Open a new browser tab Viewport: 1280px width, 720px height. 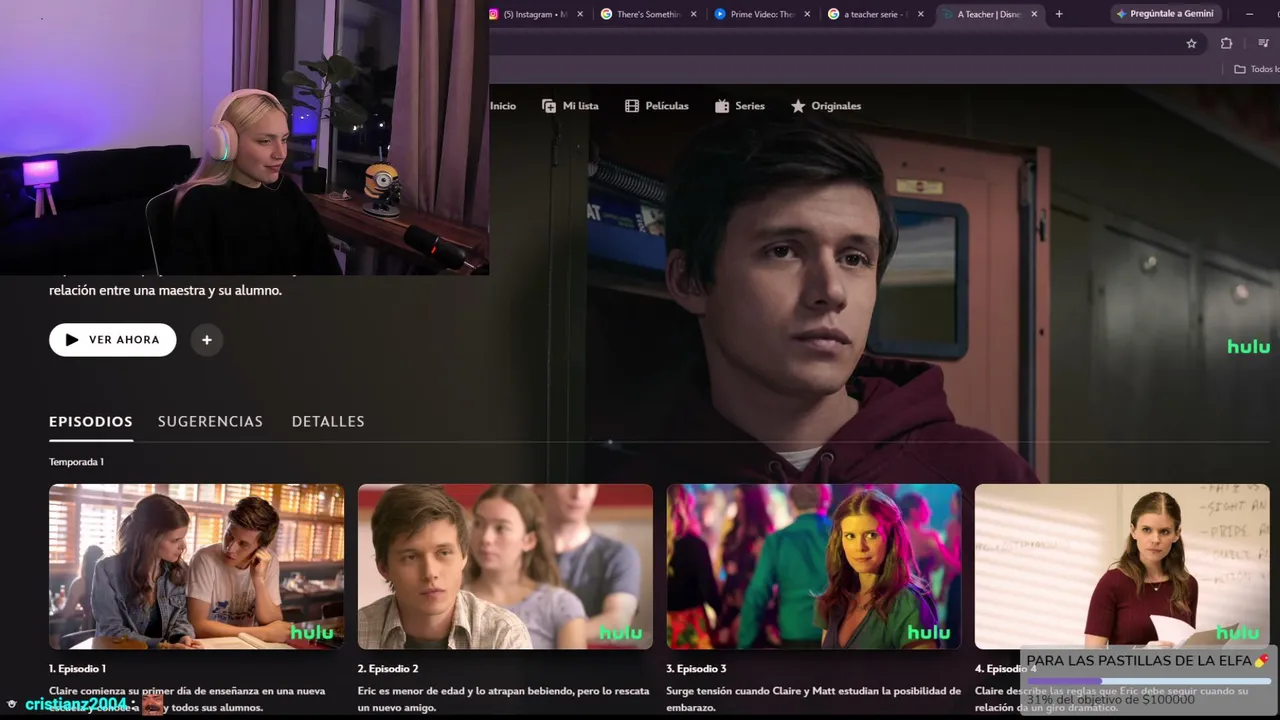[x=1059, y=14]
